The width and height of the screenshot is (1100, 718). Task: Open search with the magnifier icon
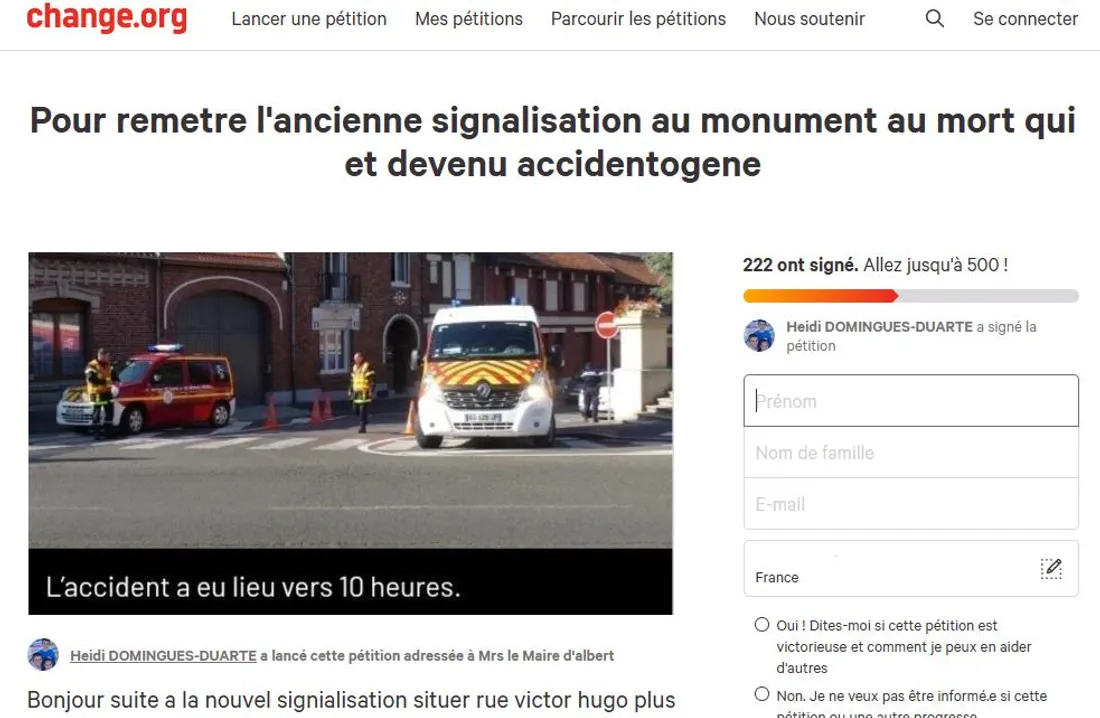pos(934,18)
